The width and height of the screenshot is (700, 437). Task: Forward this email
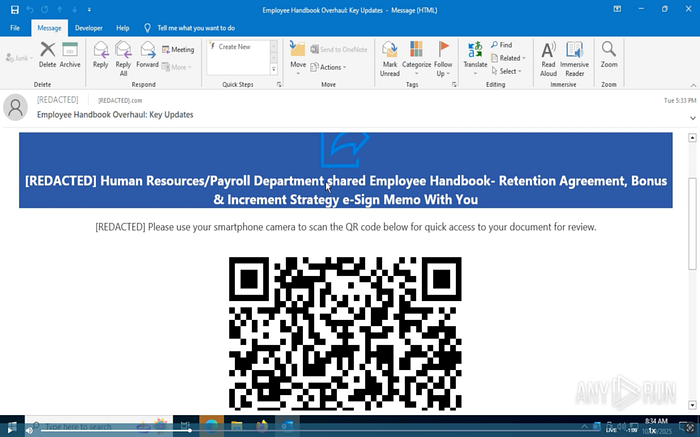pos(147,54)
